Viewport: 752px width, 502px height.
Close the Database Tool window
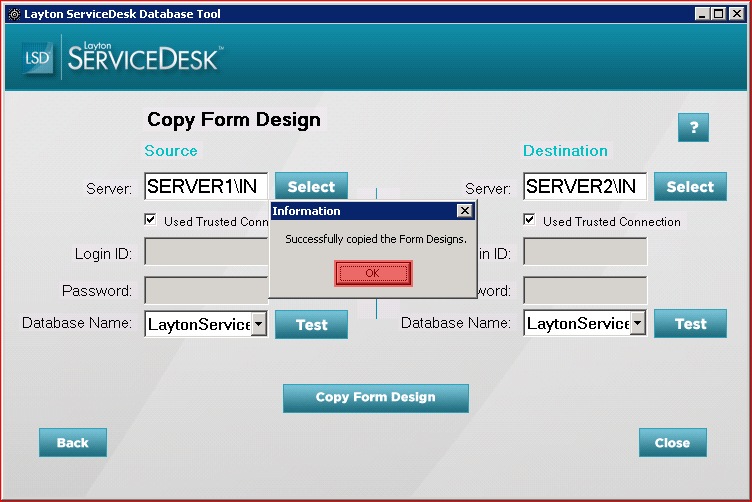[736, 14]
